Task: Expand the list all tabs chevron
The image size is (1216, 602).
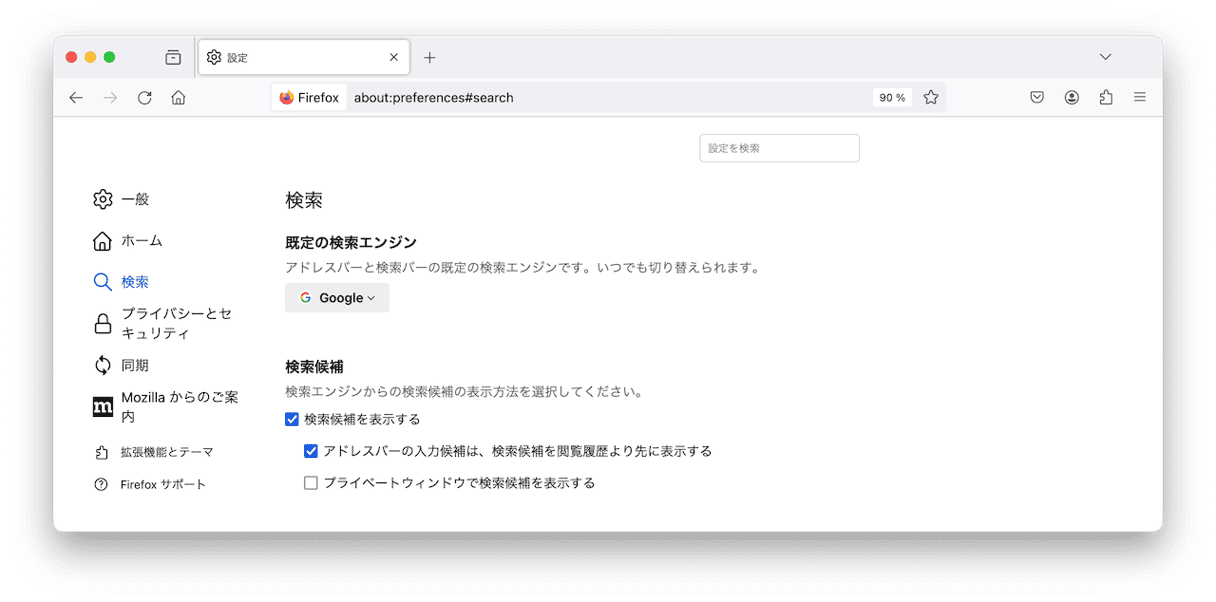Action: 1105,57
